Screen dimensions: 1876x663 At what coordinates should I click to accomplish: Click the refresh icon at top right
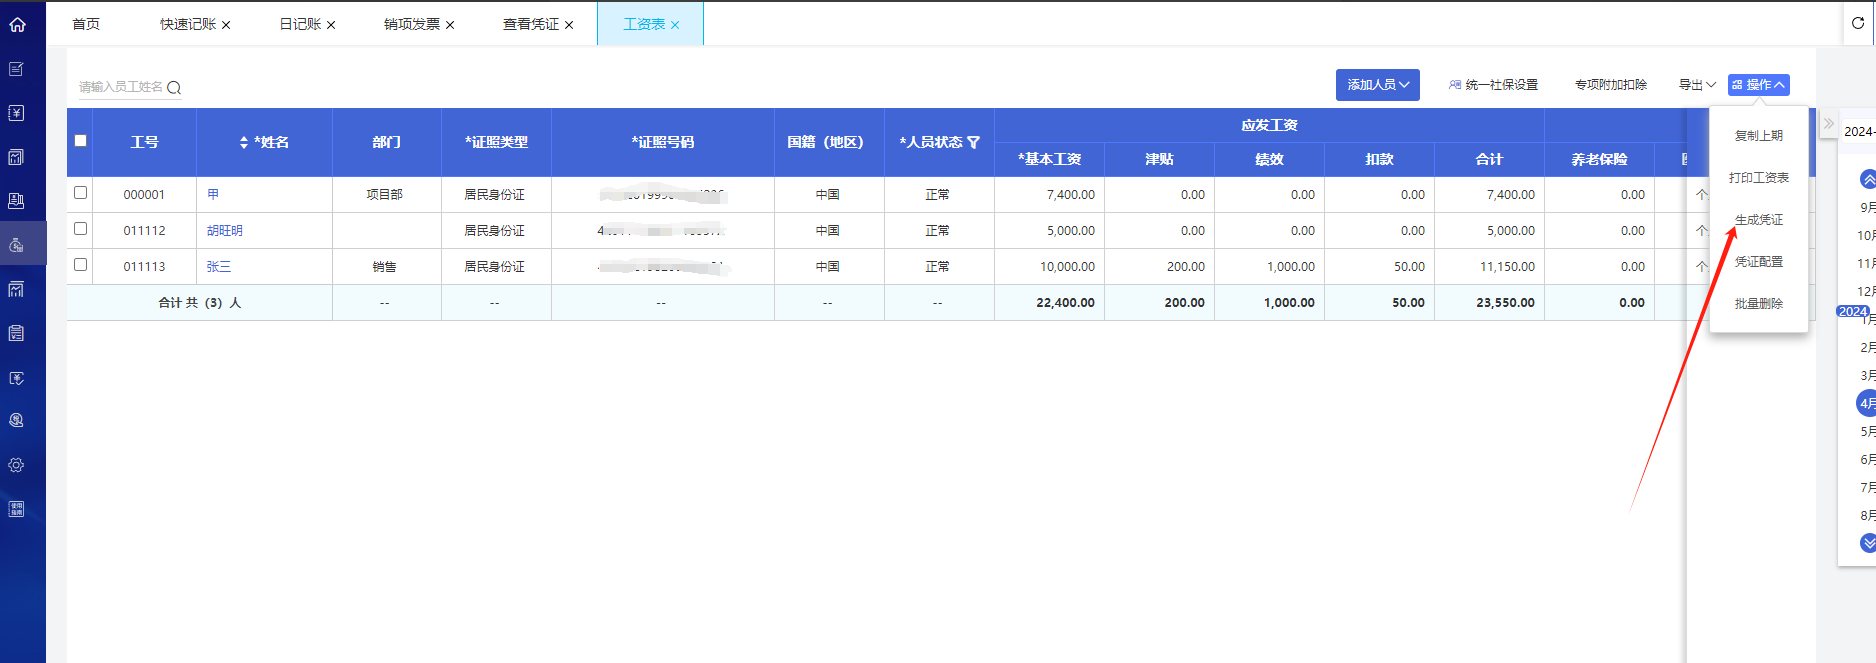[x=1858, y=23]
